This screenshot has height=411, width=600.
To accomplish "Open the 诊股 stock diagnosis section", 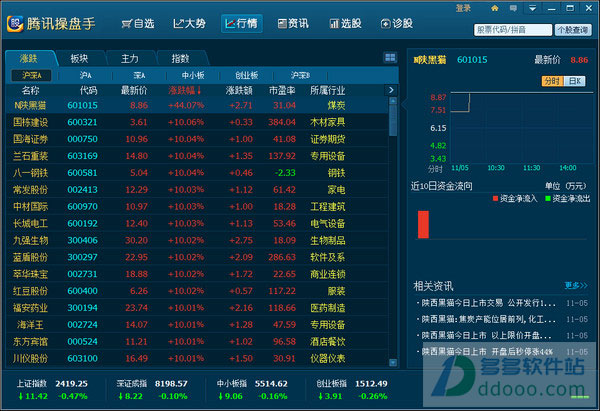I will pyautogui.click(x=397, y=24).
